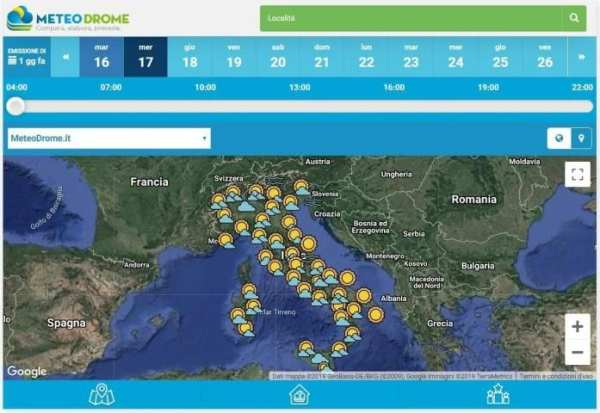The width and height of the screenshot is (600, 413).
Task: Select day mer 24
Action: [456, 57]
